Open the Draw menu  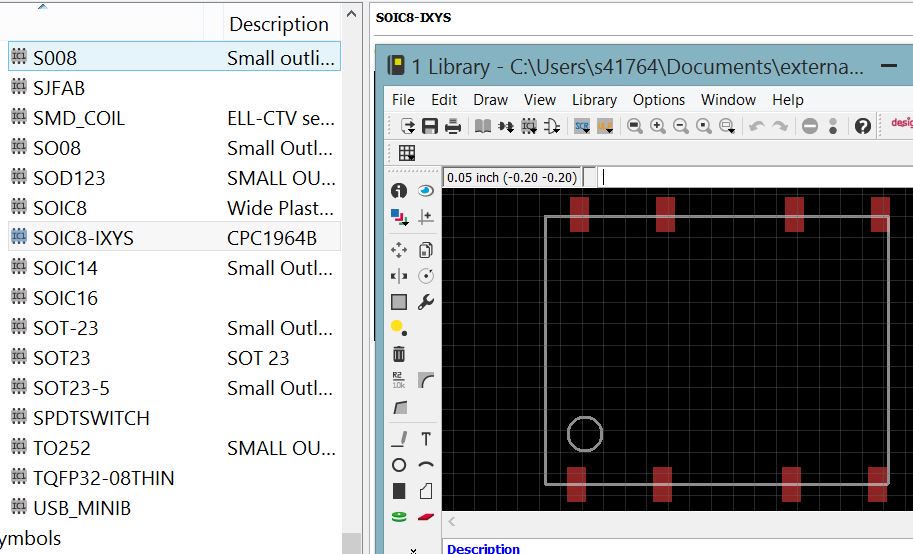click(x=491, y=100)
